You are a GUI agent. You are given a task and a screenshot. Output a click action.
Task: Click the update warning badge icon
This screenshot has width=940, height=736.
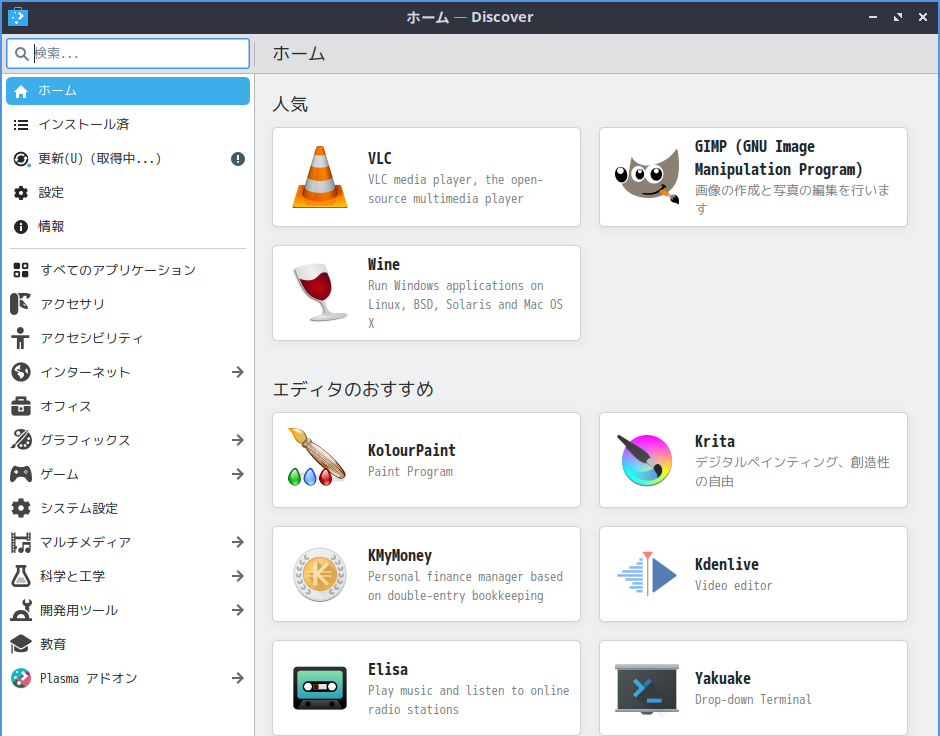click(x=238, y=159)
